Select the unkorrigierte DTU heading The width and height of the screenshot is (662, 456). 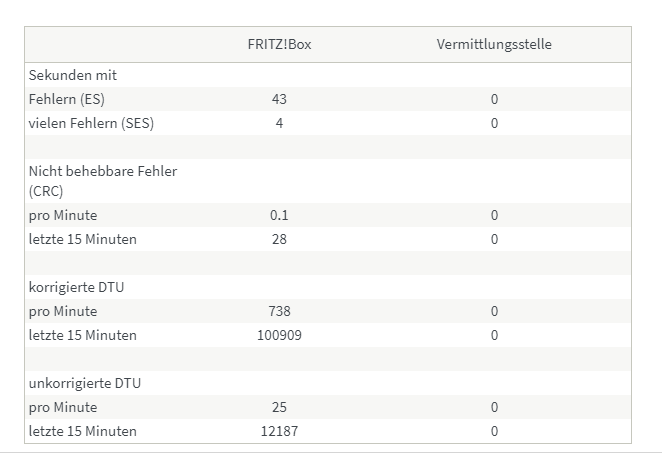85,383
